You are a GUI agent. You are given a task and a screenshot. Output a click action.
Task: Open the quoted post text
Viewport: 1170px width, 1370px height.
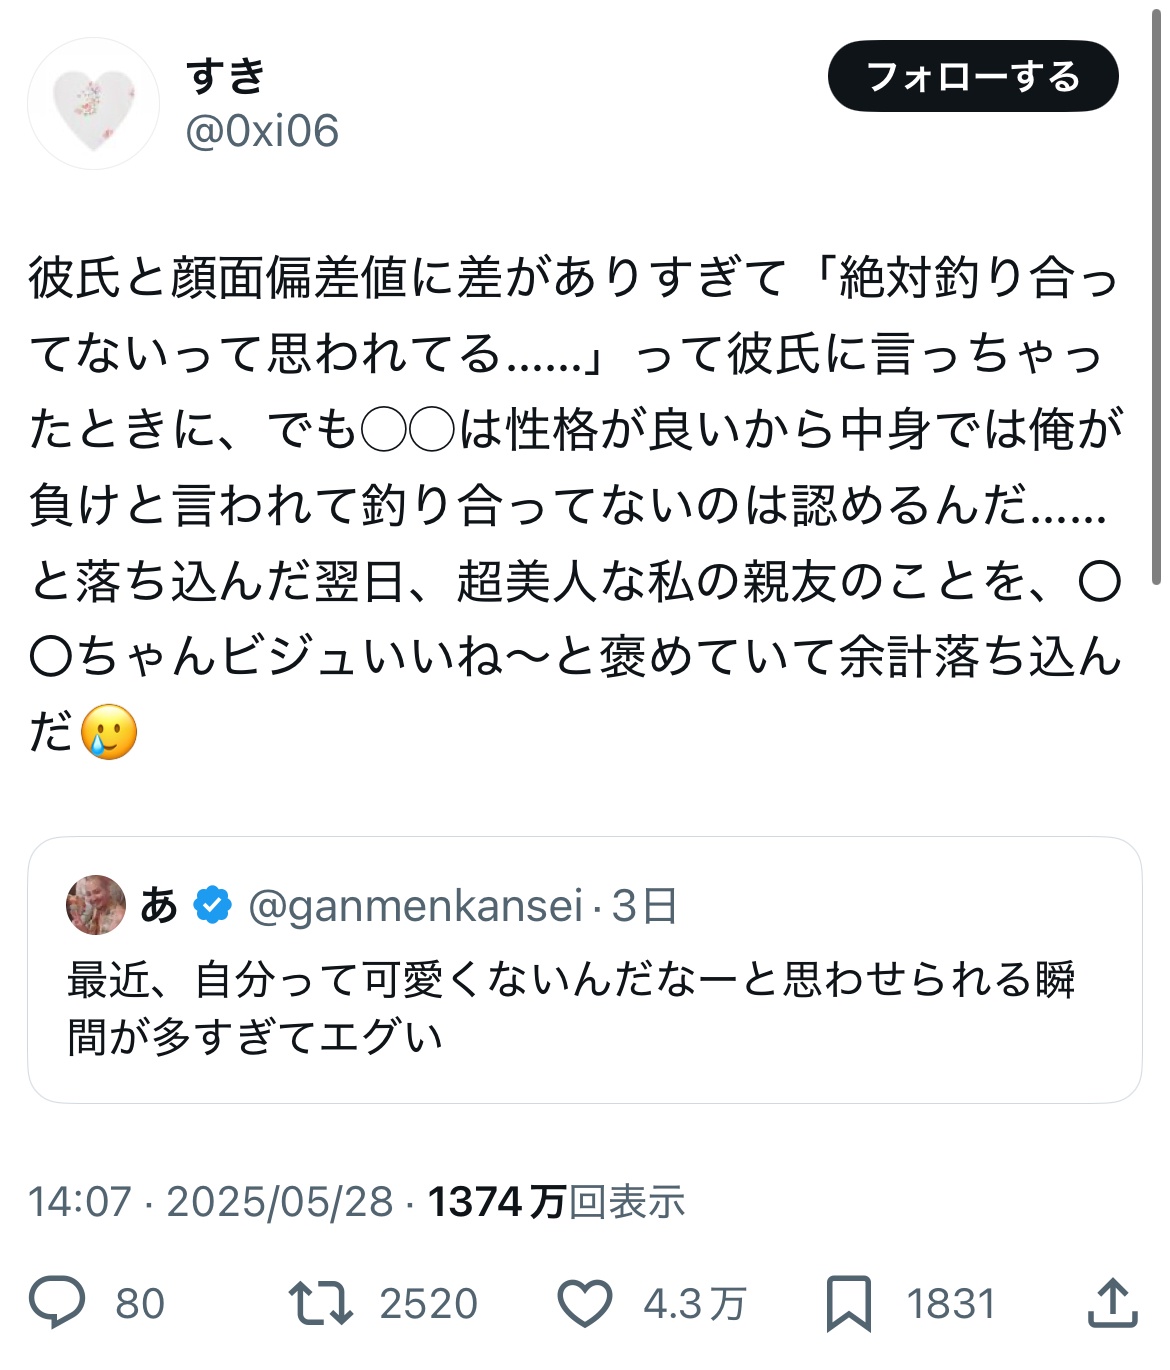coord(570,1007)
